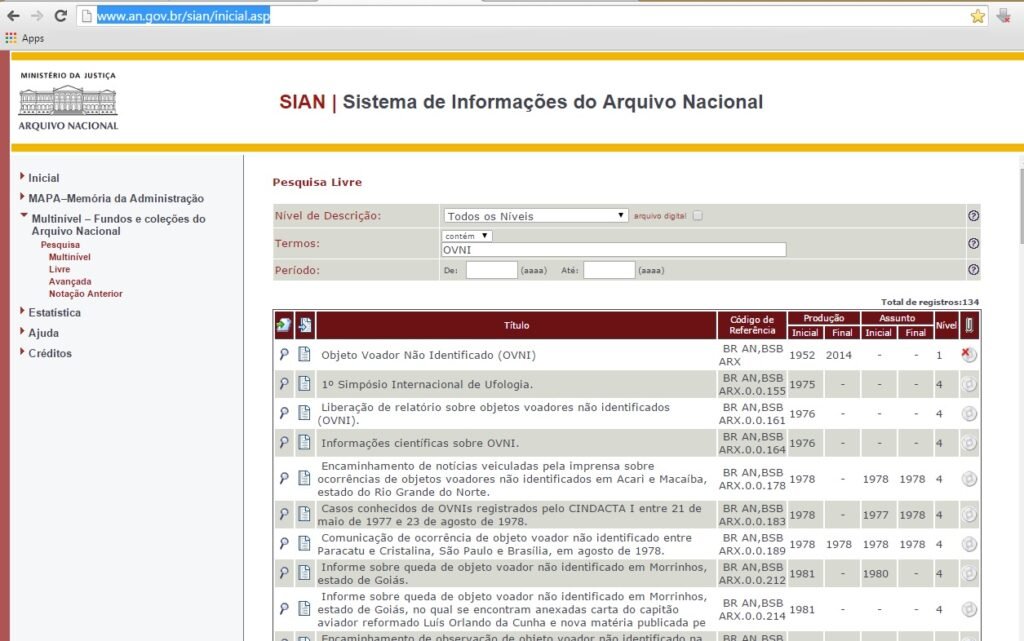The height and width of the screenshot is (641, 1024).
Task: Open magnifier for 1º Simpósio Internacional de Ufologia
Action: coord(284,384)
